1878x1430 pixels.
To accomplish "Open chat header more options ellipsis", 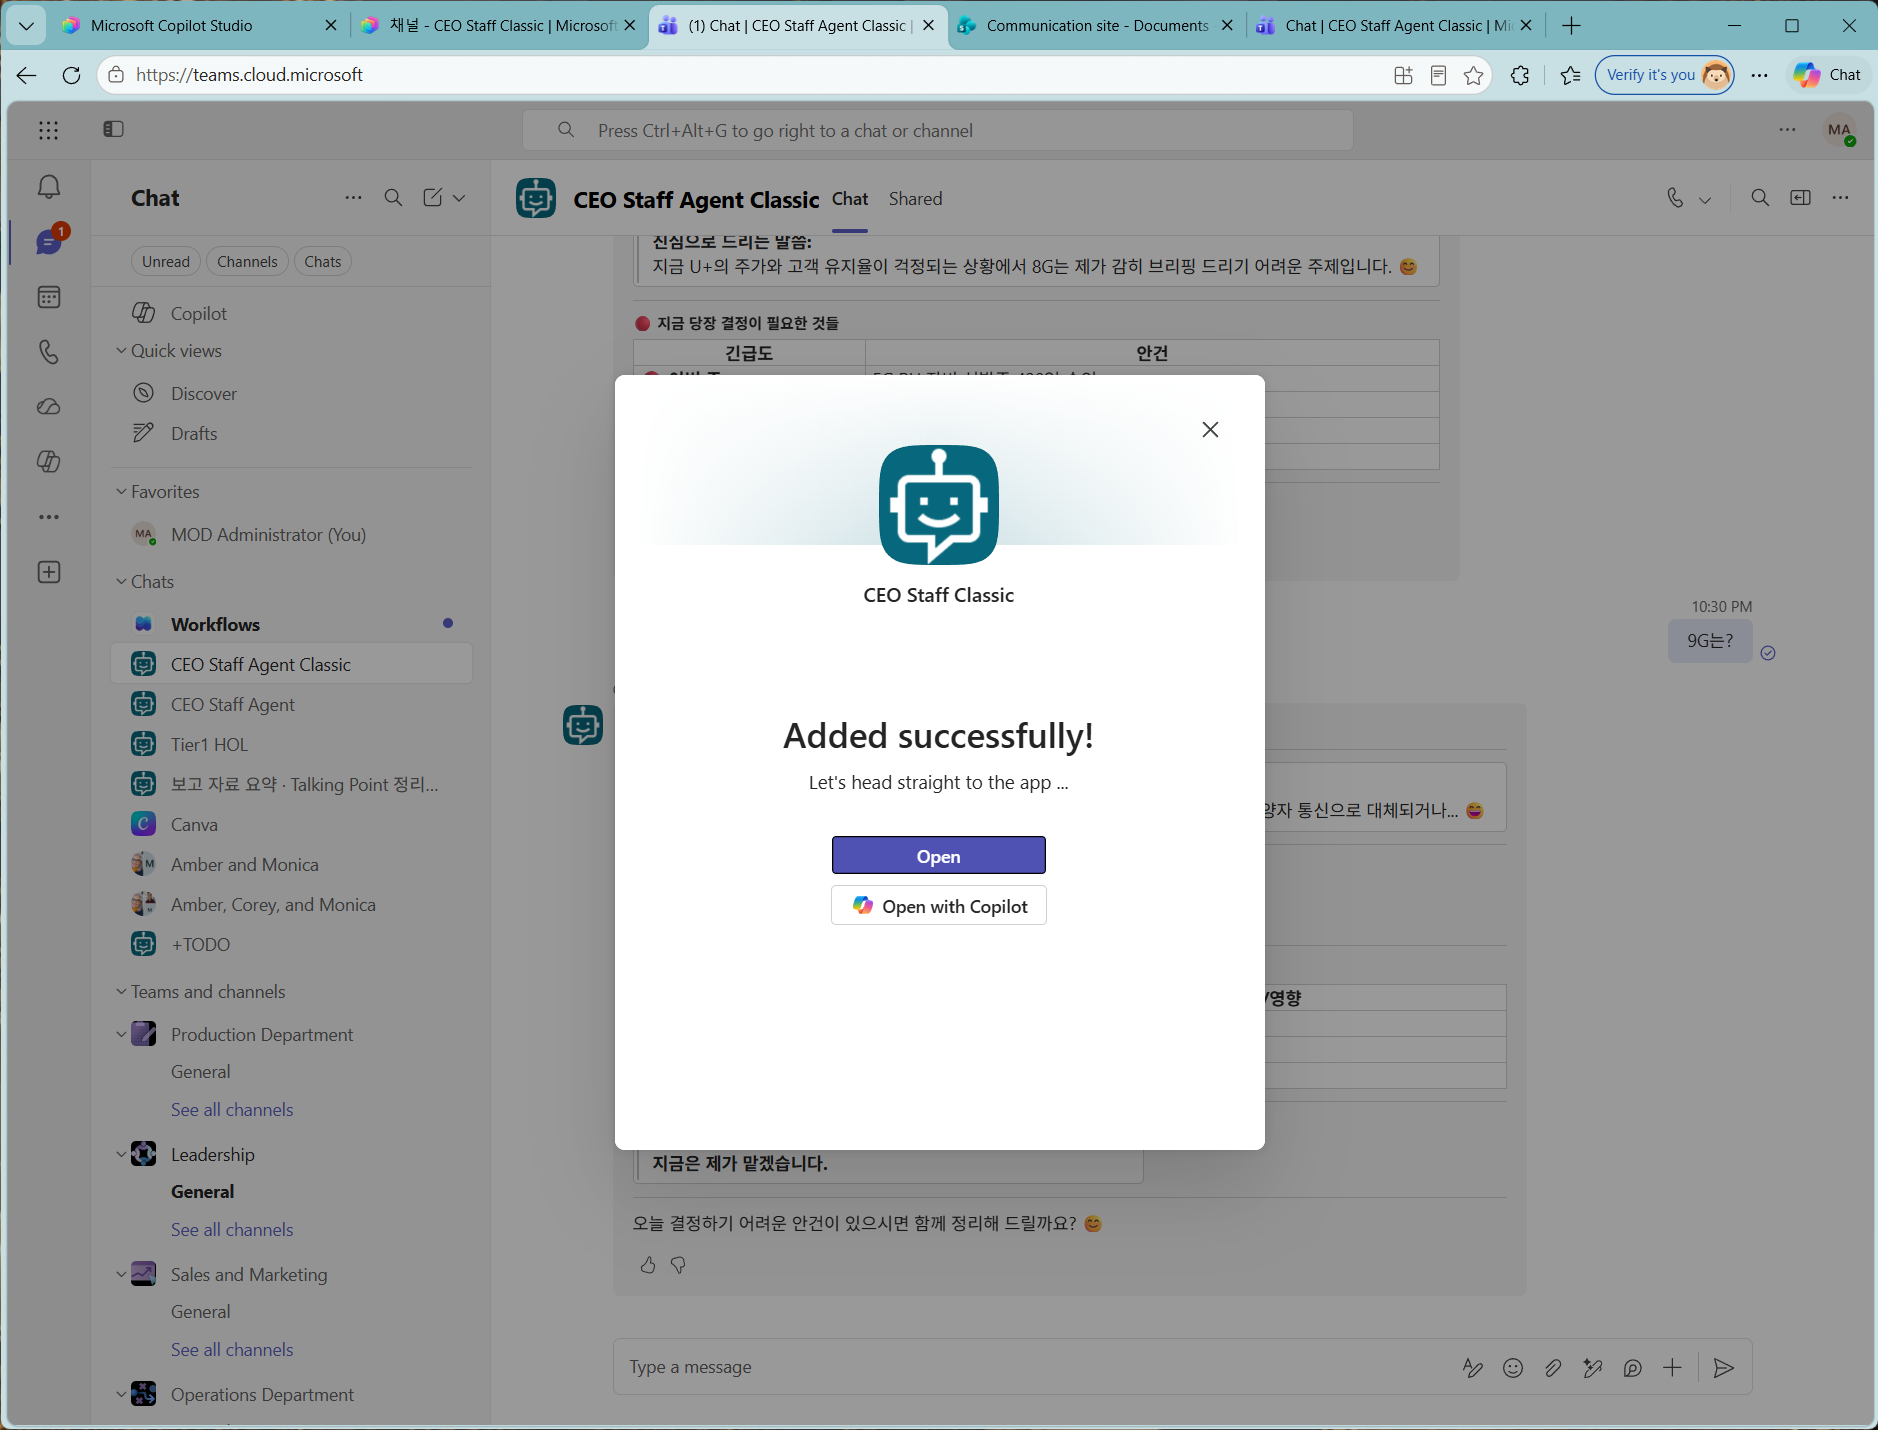I will point(1840,198).
